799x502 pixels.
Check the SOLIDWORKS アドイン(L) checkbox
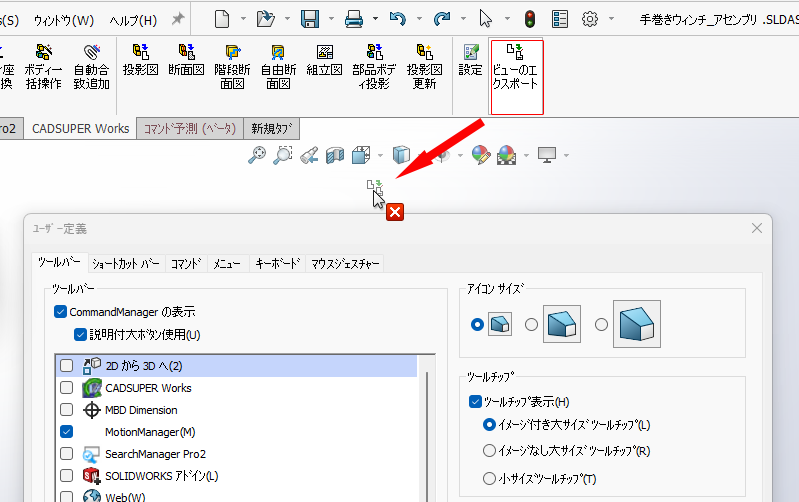66,475
